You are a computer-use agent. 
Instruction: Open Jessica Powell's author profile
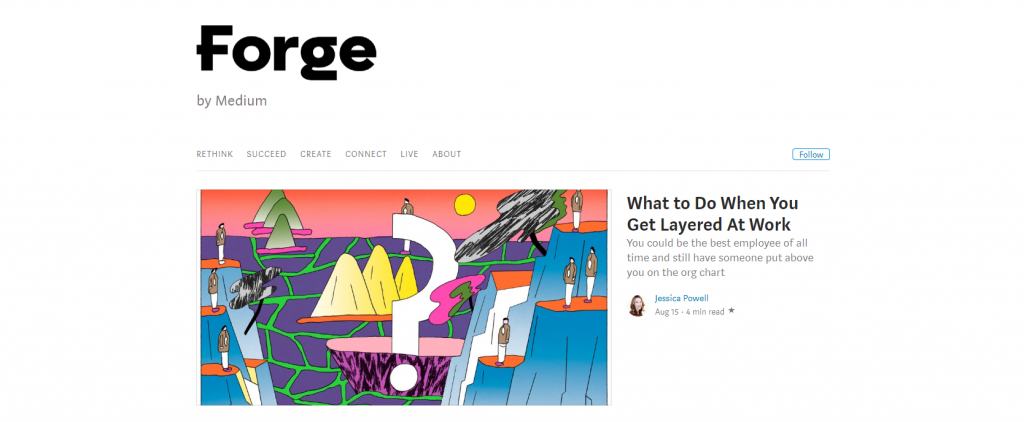pyautogui.click(x=682, y=299)
